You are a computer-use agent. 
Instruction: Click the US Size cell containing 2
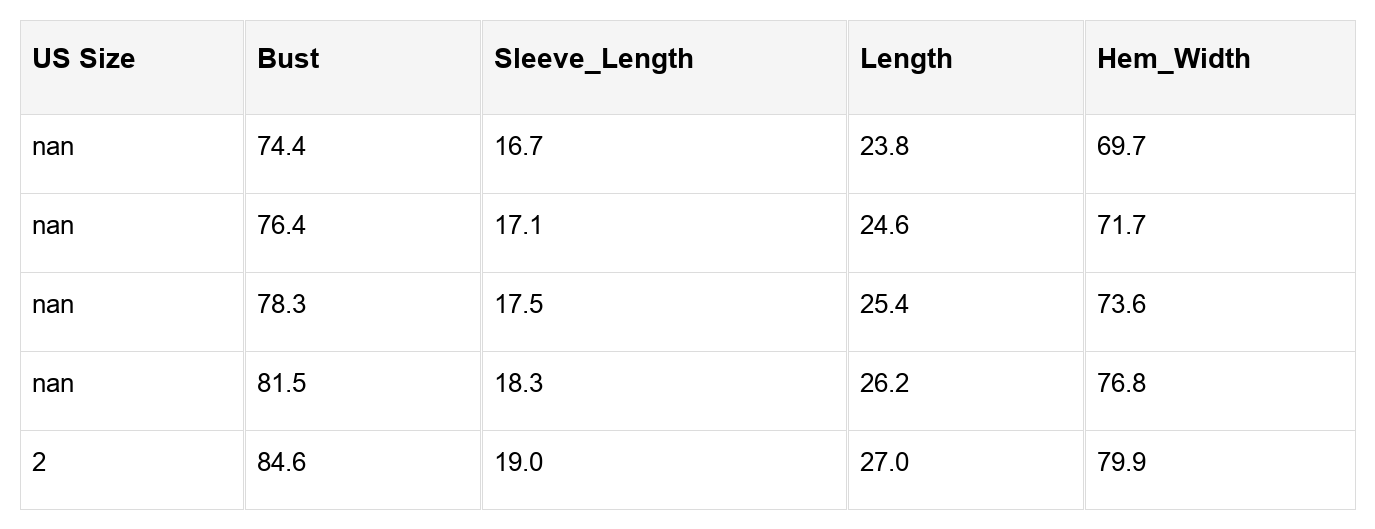tap(39, 463)
